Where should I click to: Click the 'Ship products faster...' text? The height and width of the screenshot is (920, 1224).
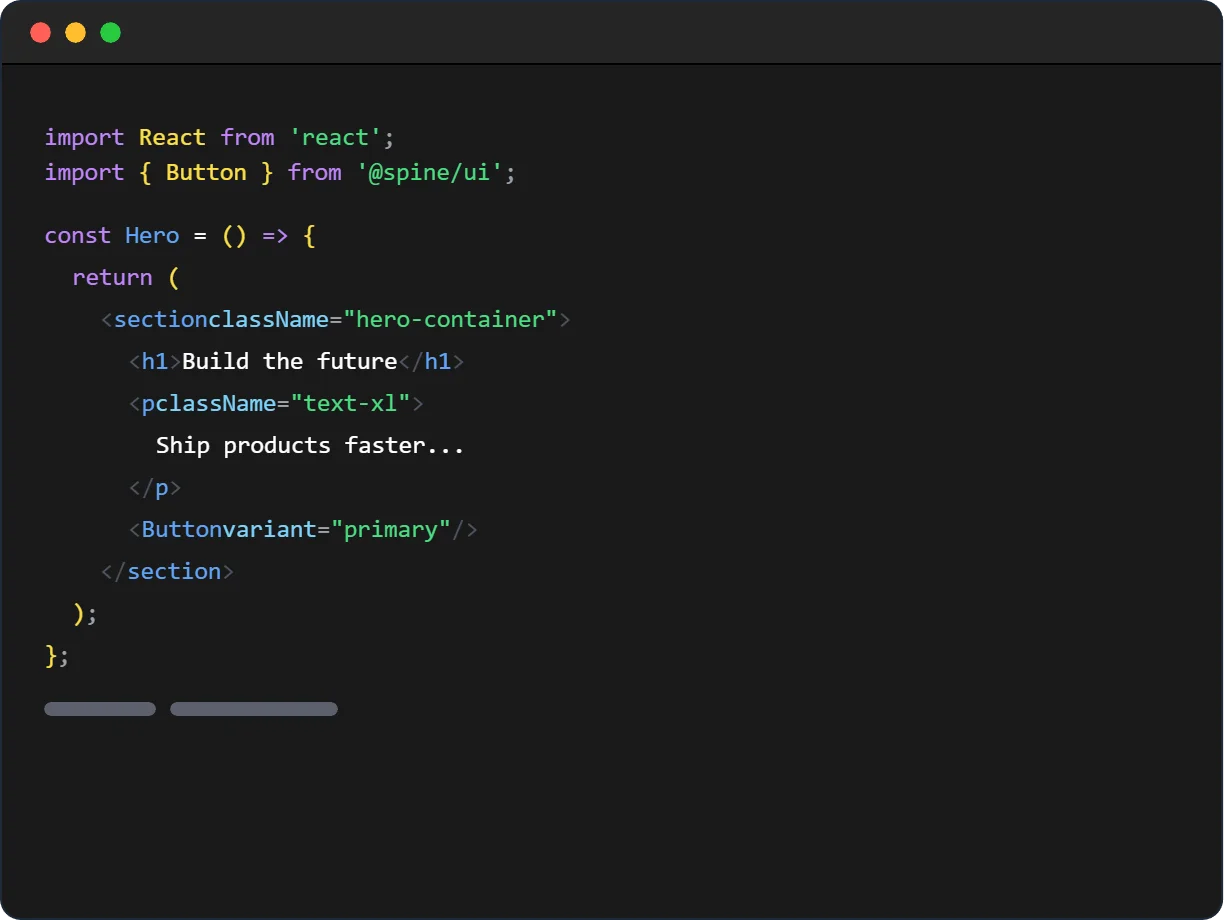pos(310,446)
